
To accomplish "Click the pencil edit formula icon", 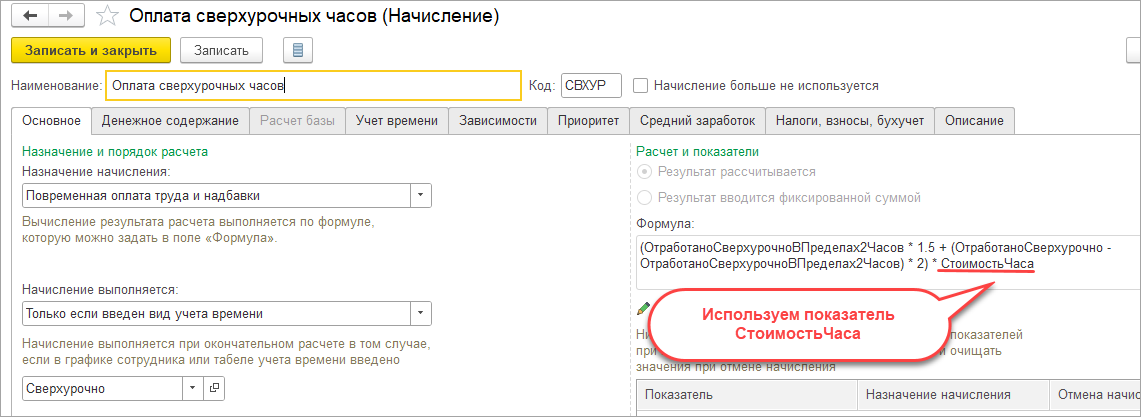I will 643,308.
